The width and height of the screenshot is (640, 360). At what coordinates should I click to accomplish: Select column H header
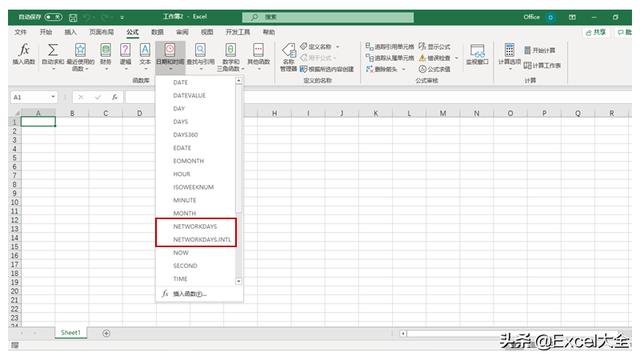(x=274, y=113)
